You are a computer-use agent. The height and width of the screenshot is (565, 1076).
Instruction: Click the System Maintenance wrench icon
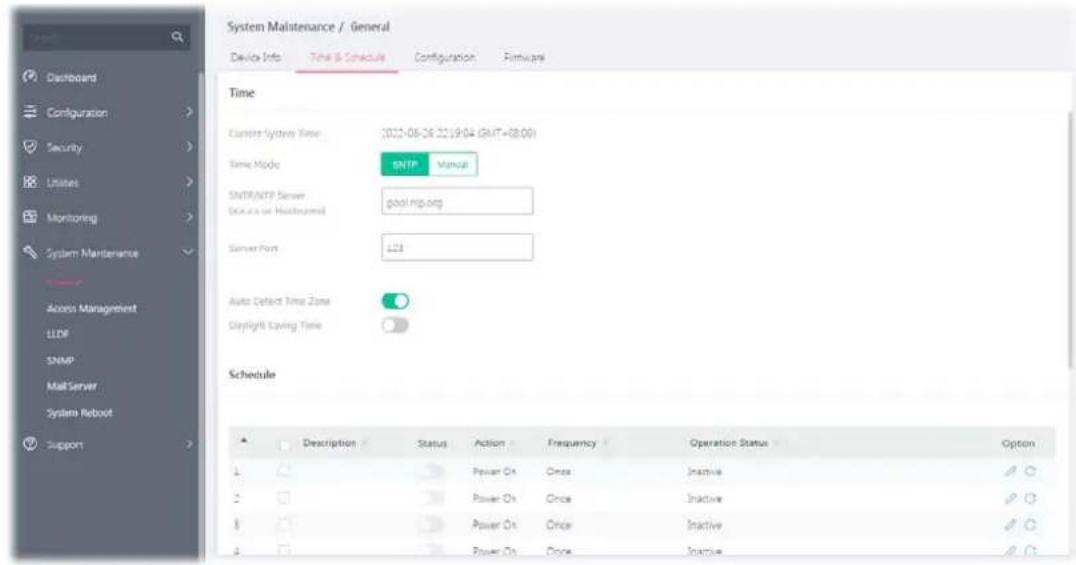tap(30, 253)
